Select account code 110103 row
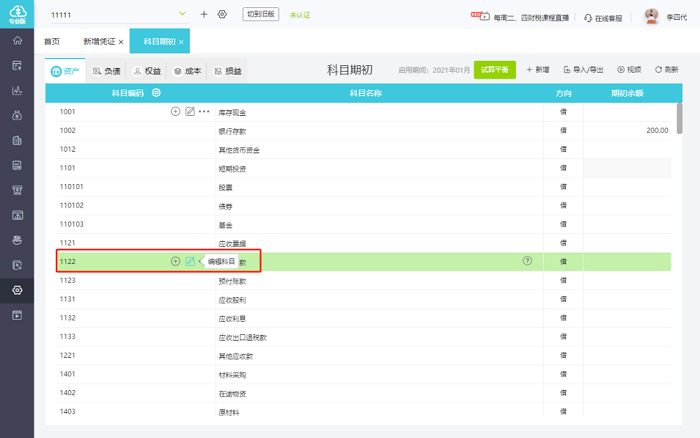This screenshot has height=438, width=700. pos(364,224)
